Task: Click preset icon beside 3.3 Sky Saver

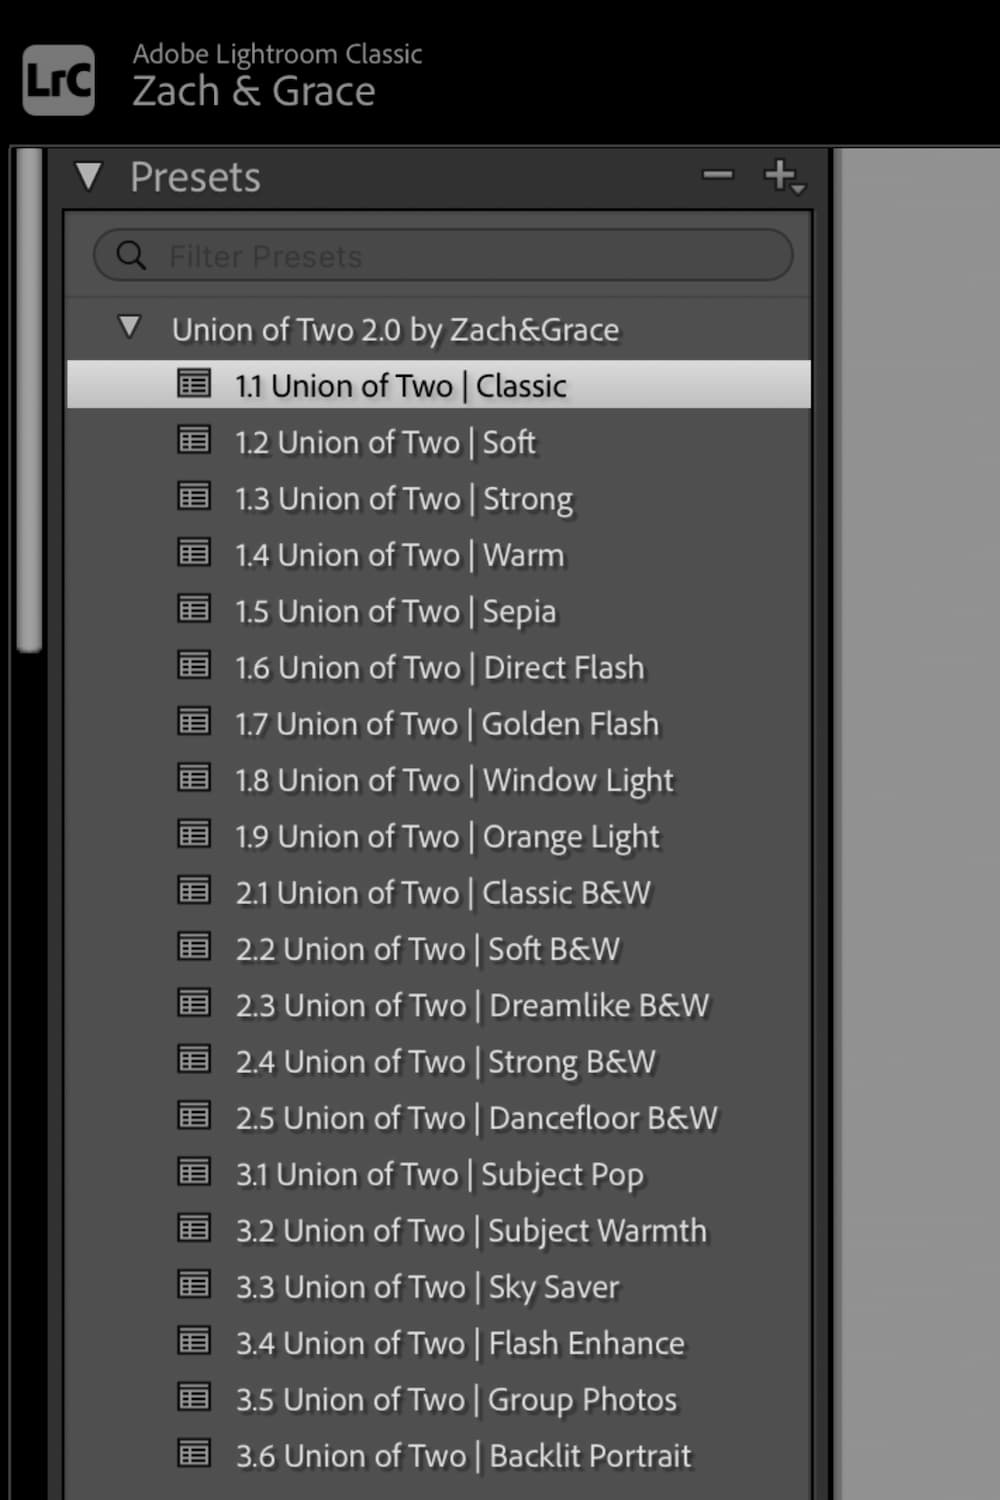Action: pyautogui.click(x=193, y=1285)
